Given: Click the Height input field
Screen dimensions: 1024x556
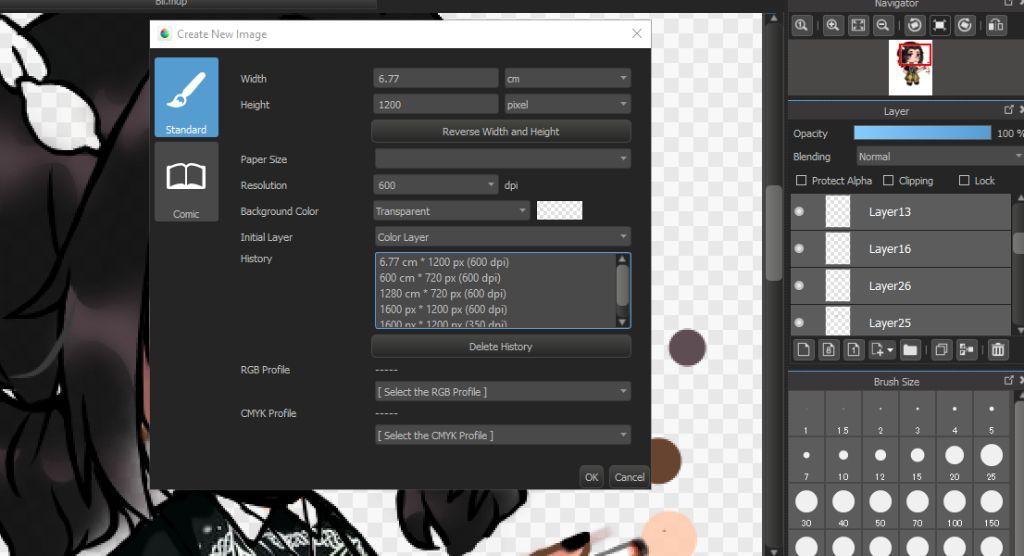Looking at the screenshot, I should [436, 105].
